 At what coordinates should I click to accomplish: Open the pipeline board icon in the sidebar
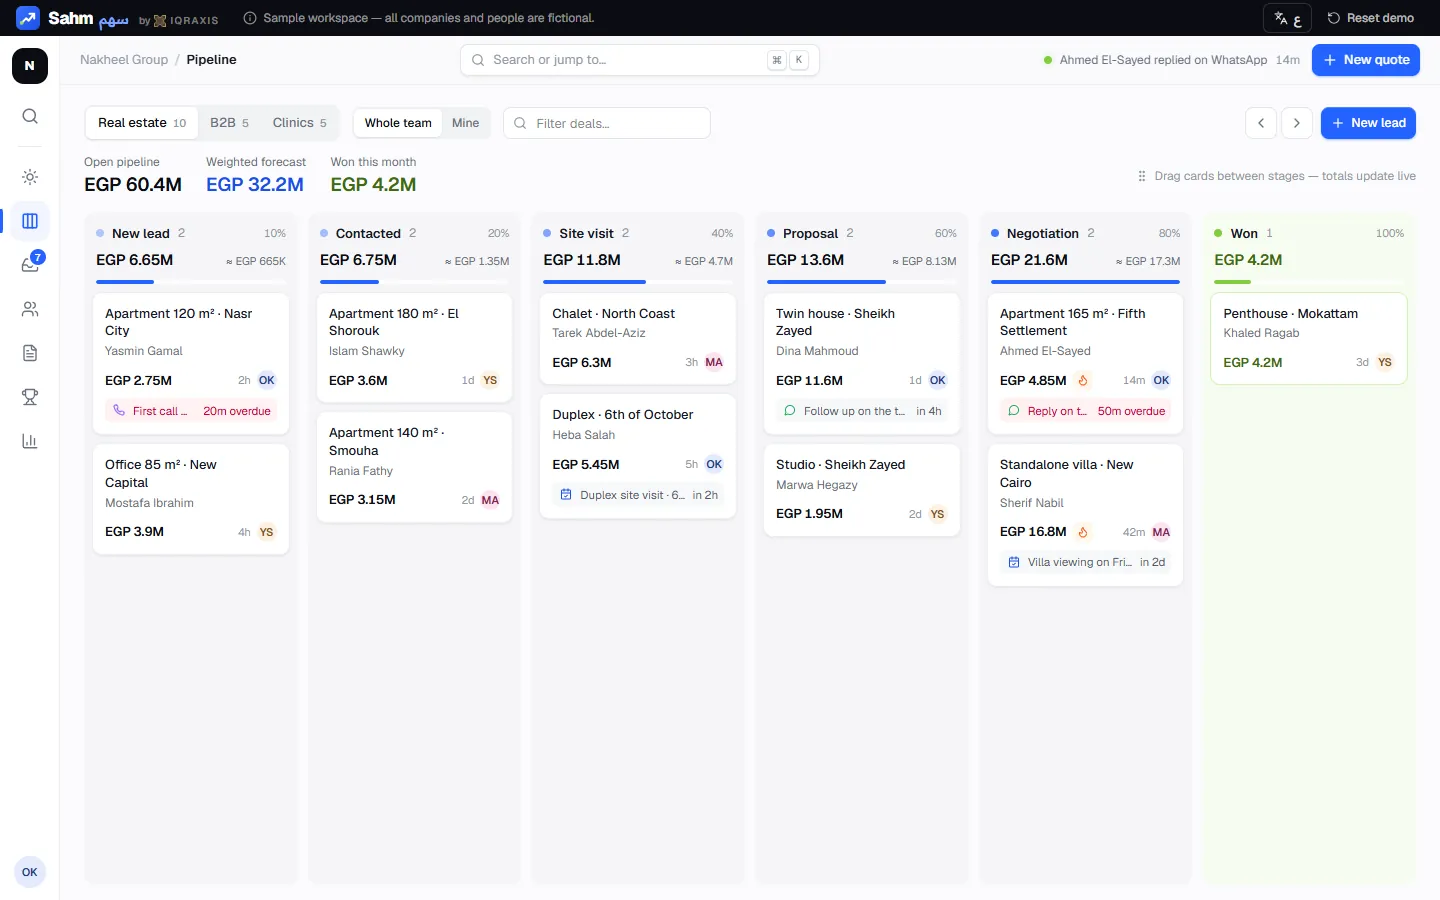coord(30,221)
